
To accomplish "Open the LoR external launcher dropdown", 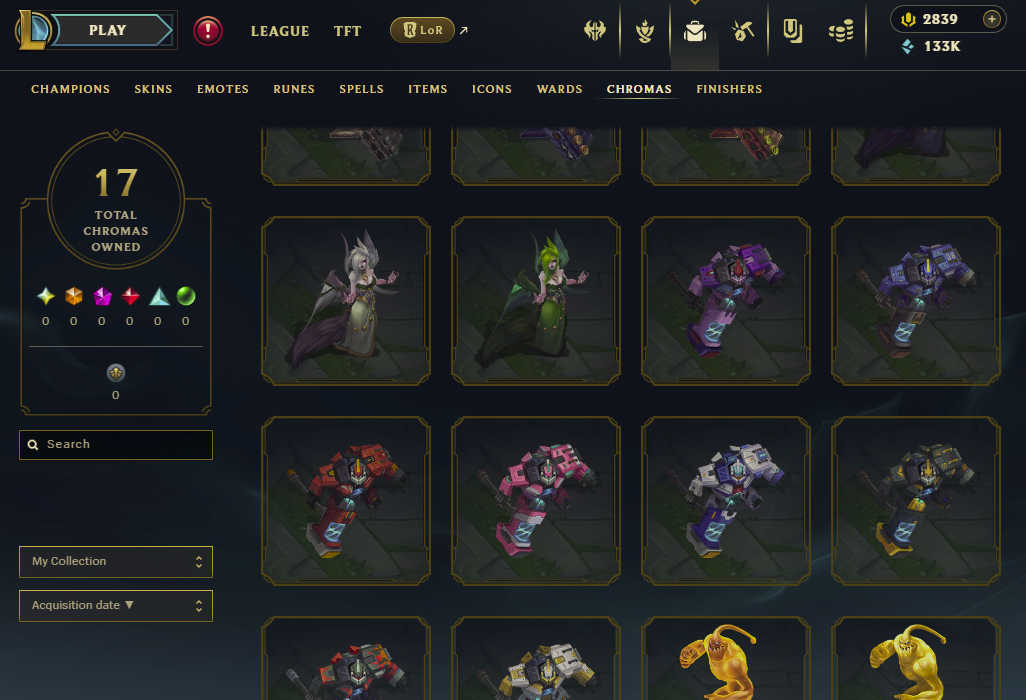I will click(422, 30).
